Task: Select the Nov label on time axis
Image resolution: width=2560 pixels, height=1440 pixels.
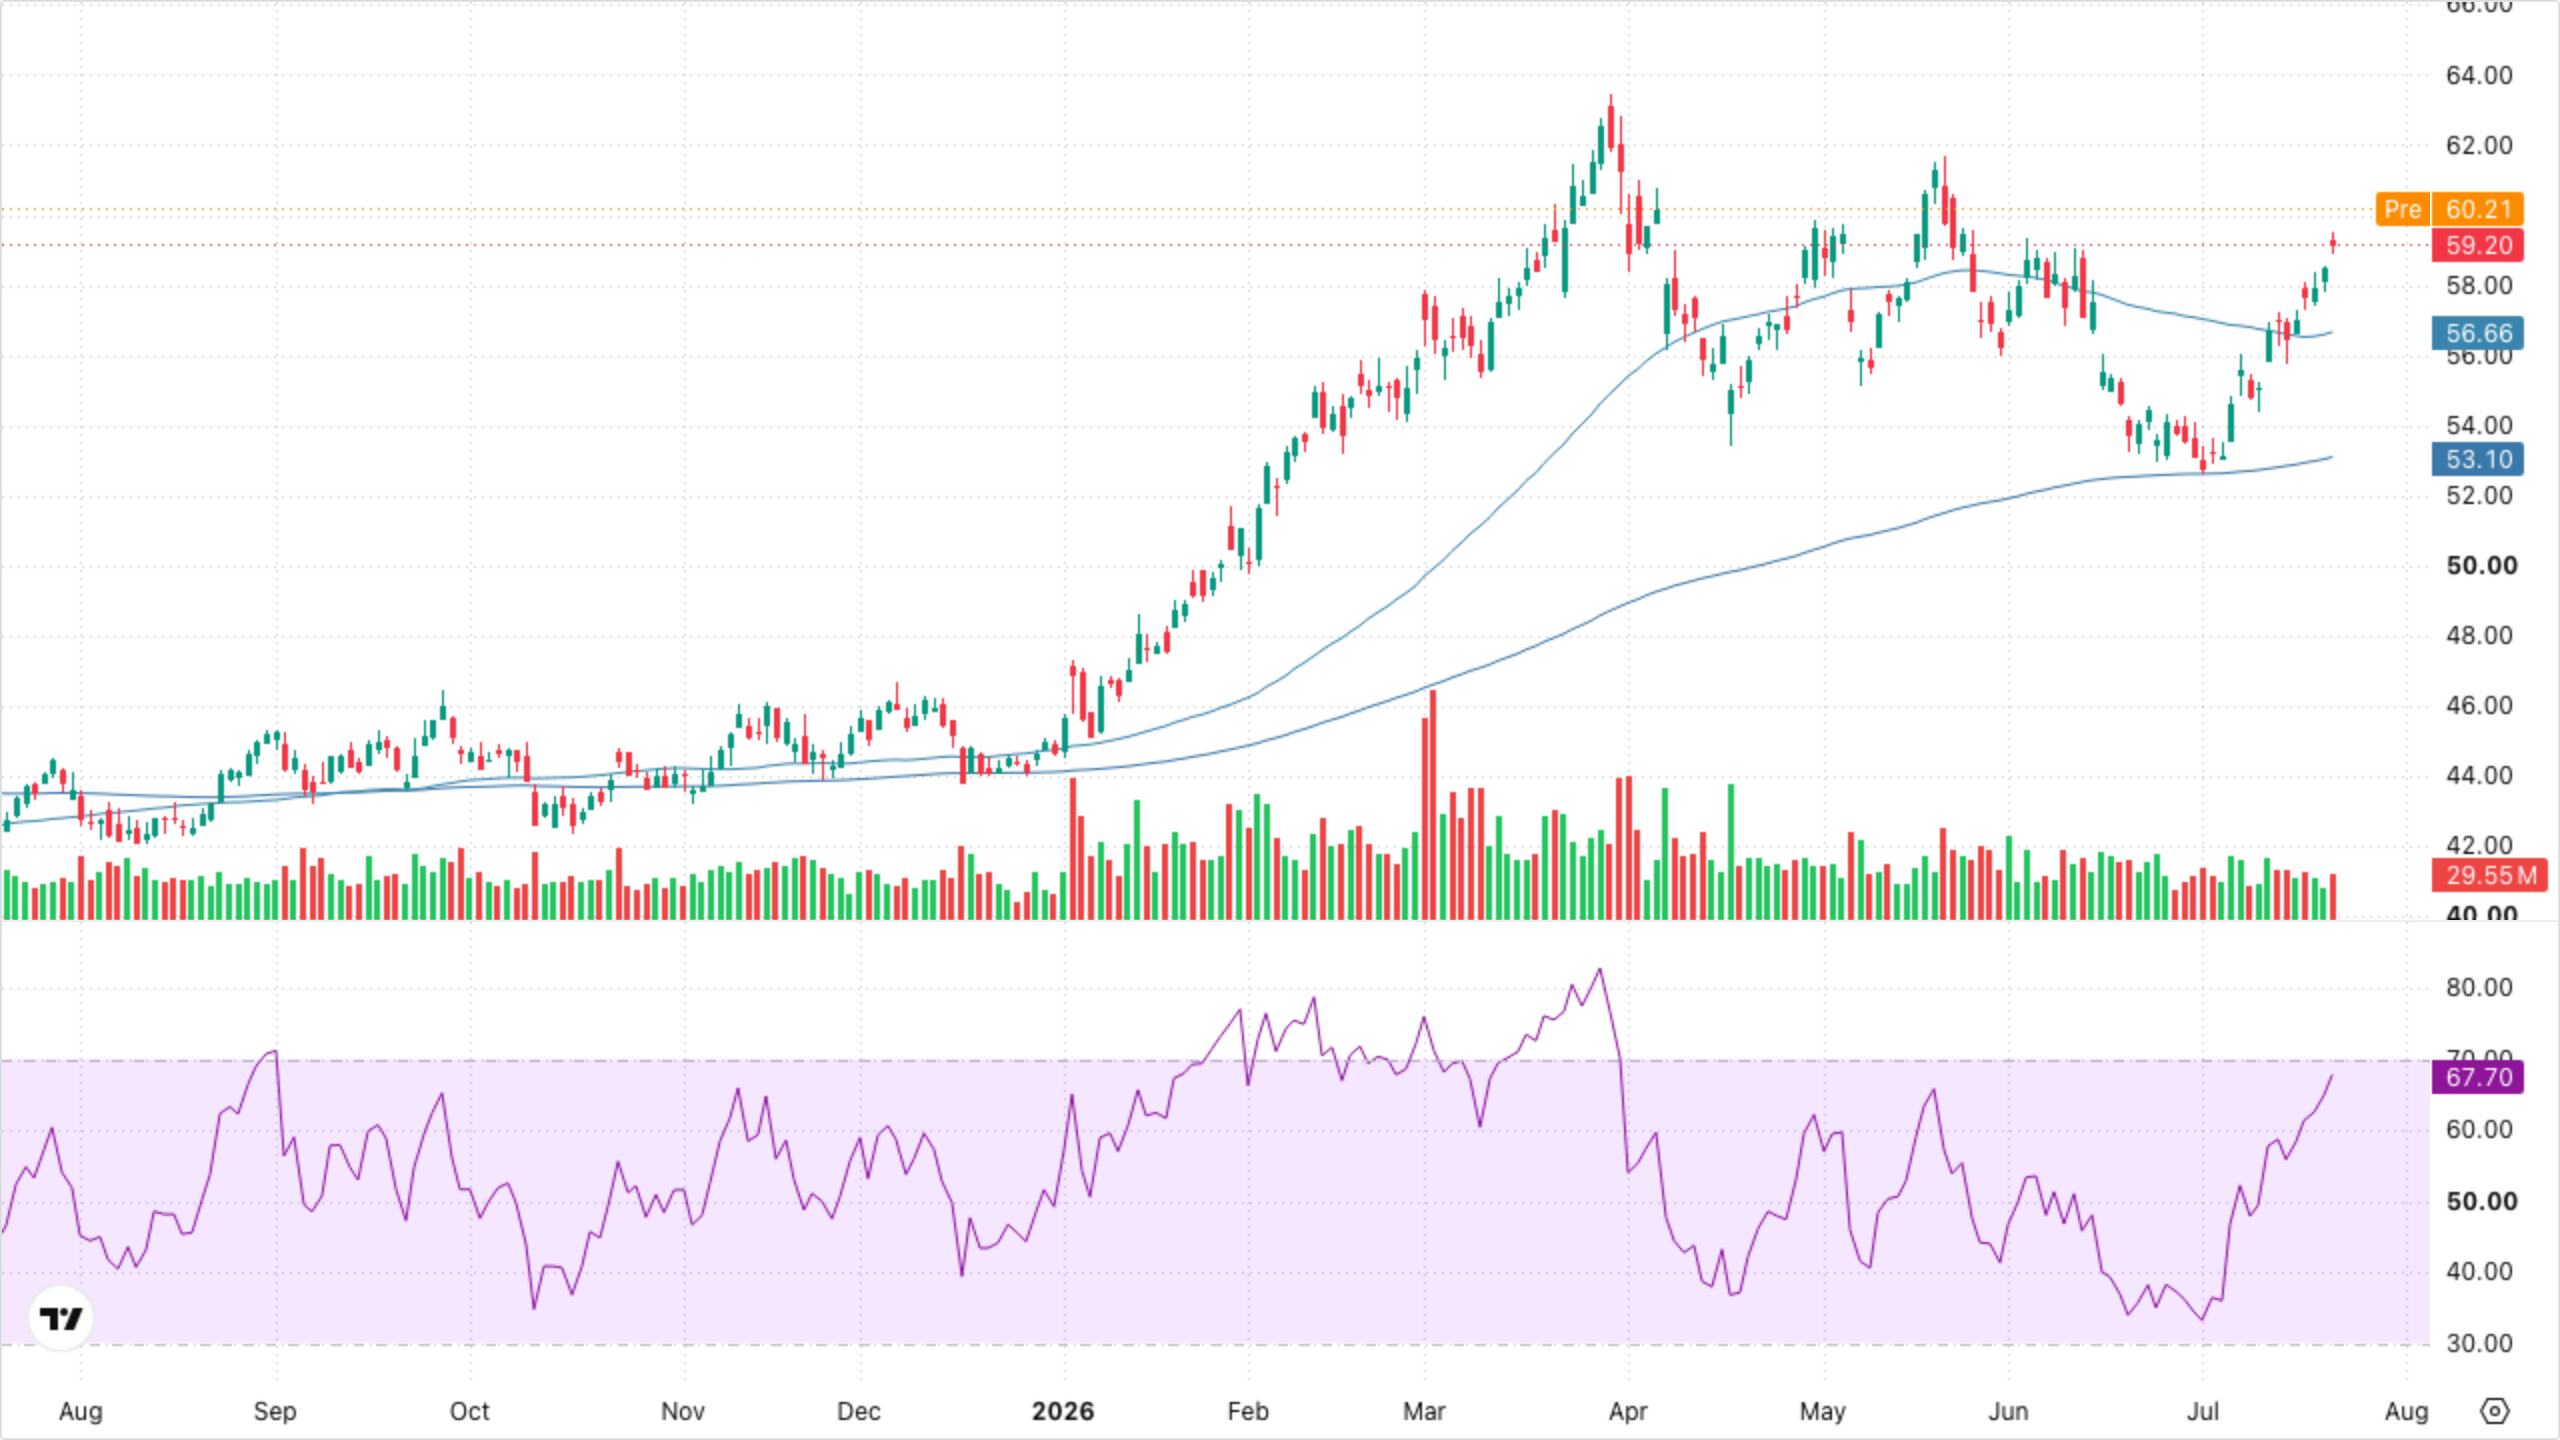Action: tap(683, 1411)
